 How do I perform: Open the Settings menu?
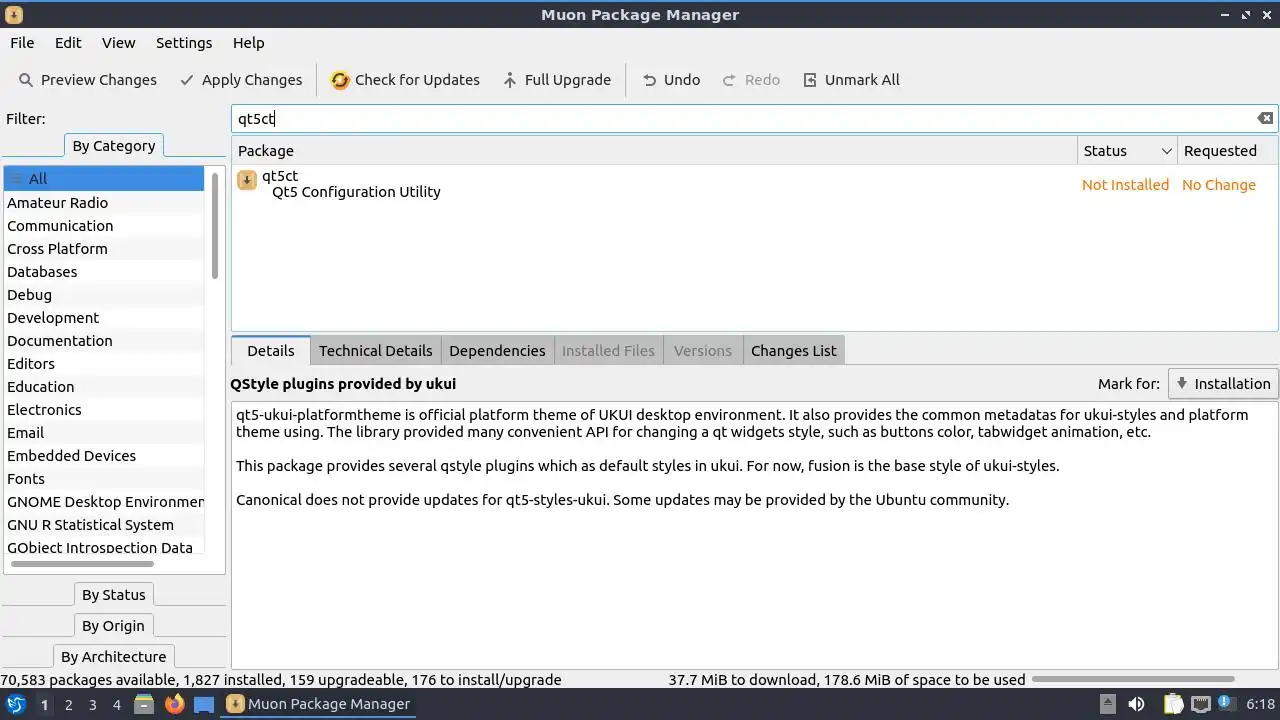point(184,43)
